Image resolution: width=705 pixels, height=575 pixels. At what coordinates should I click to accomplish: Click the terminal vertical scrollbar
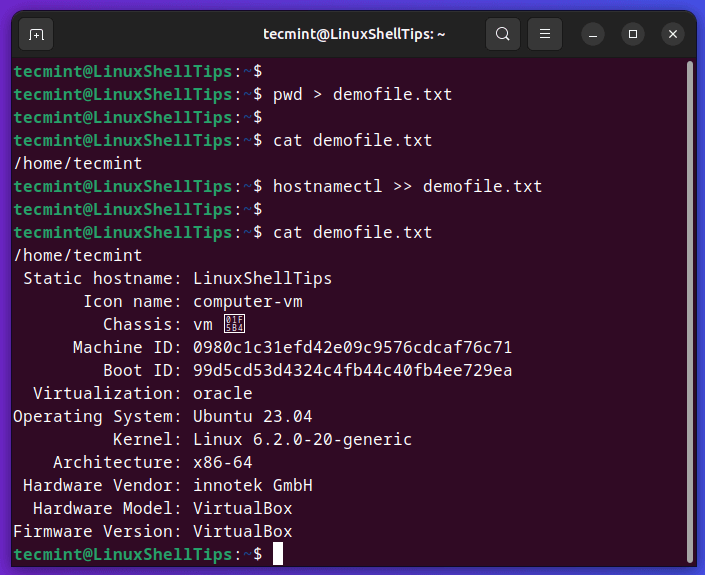(x=690, y=312)
